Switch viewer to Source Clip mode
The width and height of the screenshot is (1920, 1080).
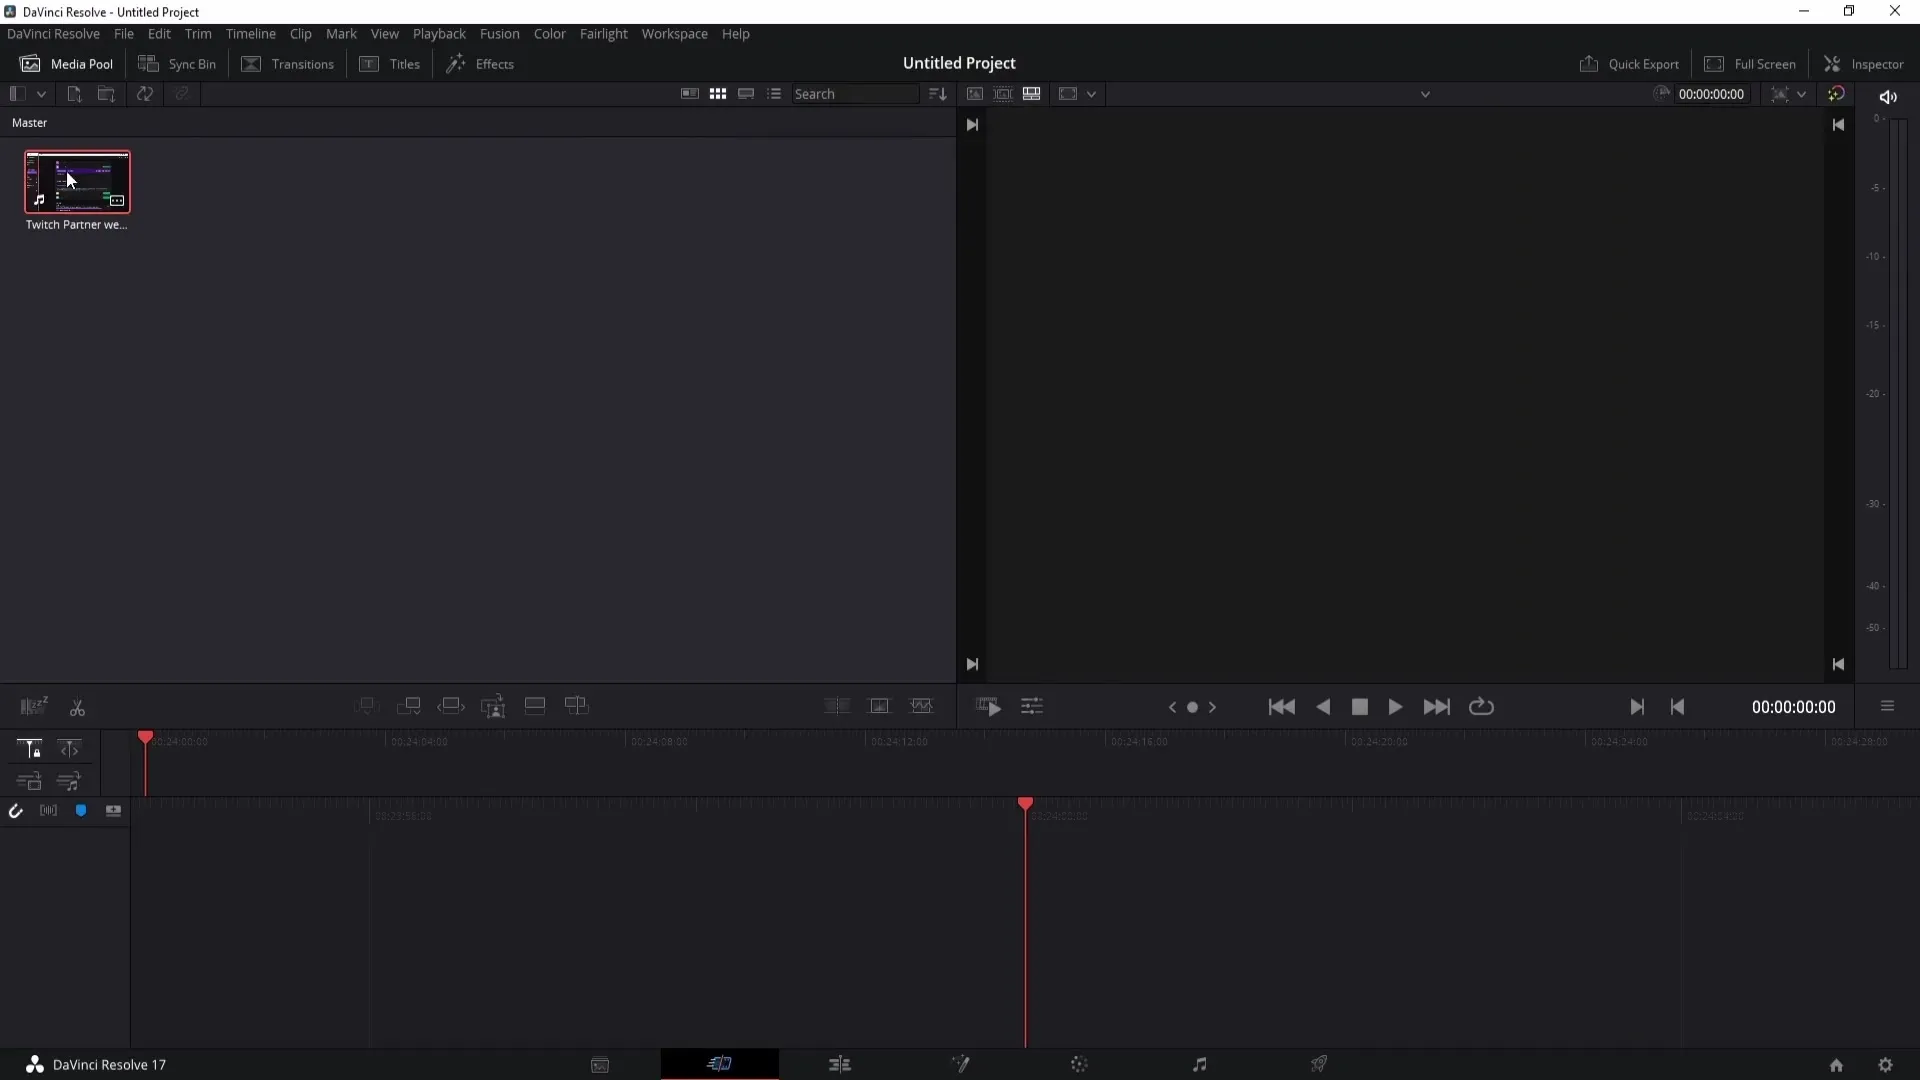[x=974, y=94]
